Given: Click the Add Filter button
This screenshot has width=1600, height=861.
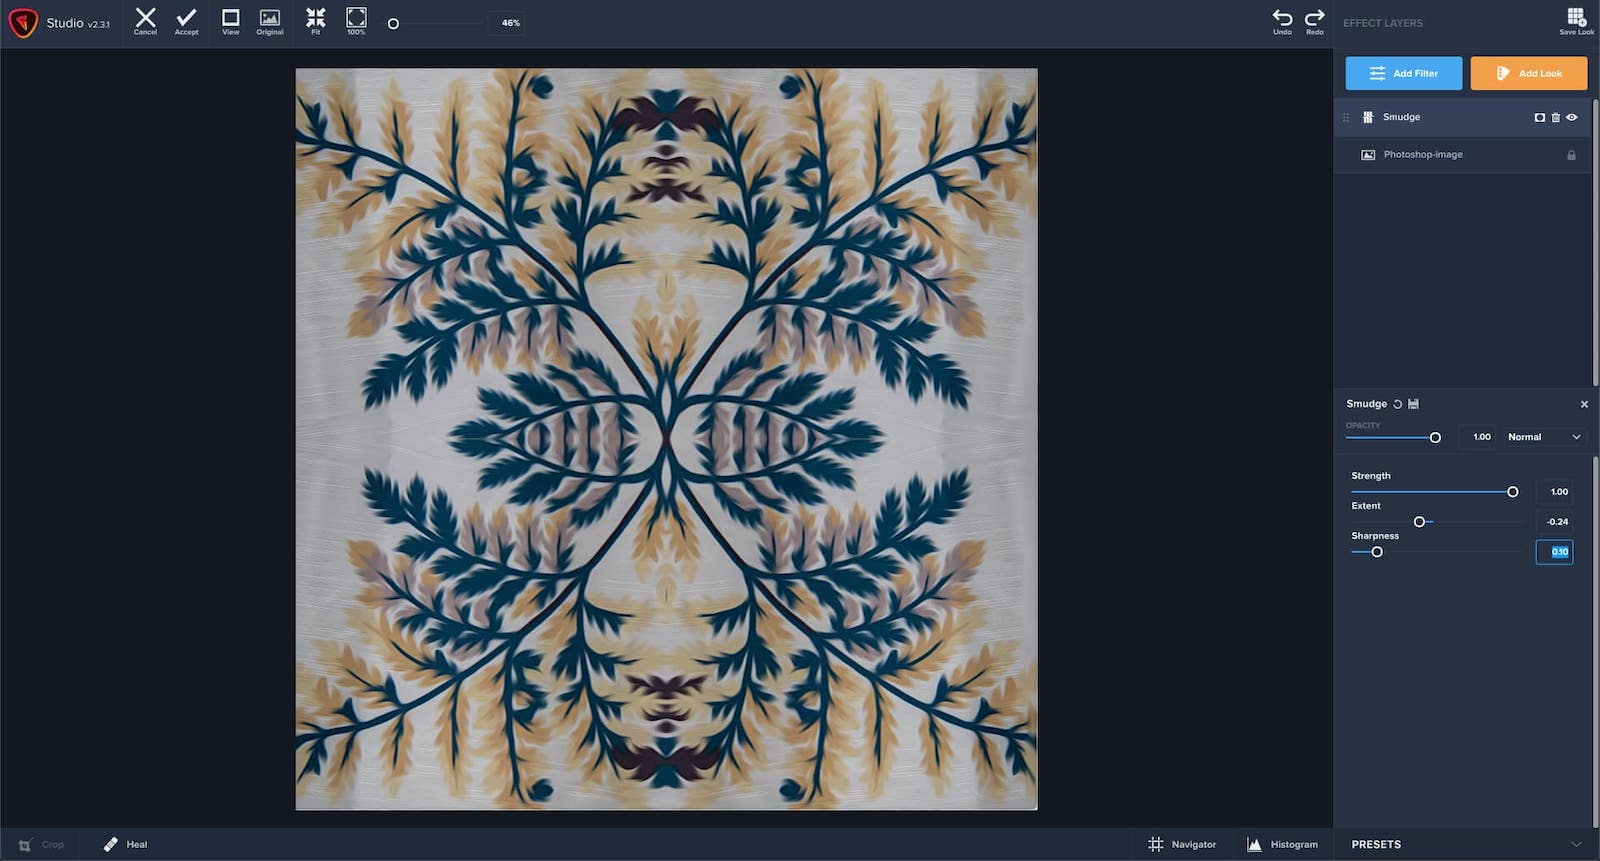Looking at the screenshot, I should (x=1403, y=73).
